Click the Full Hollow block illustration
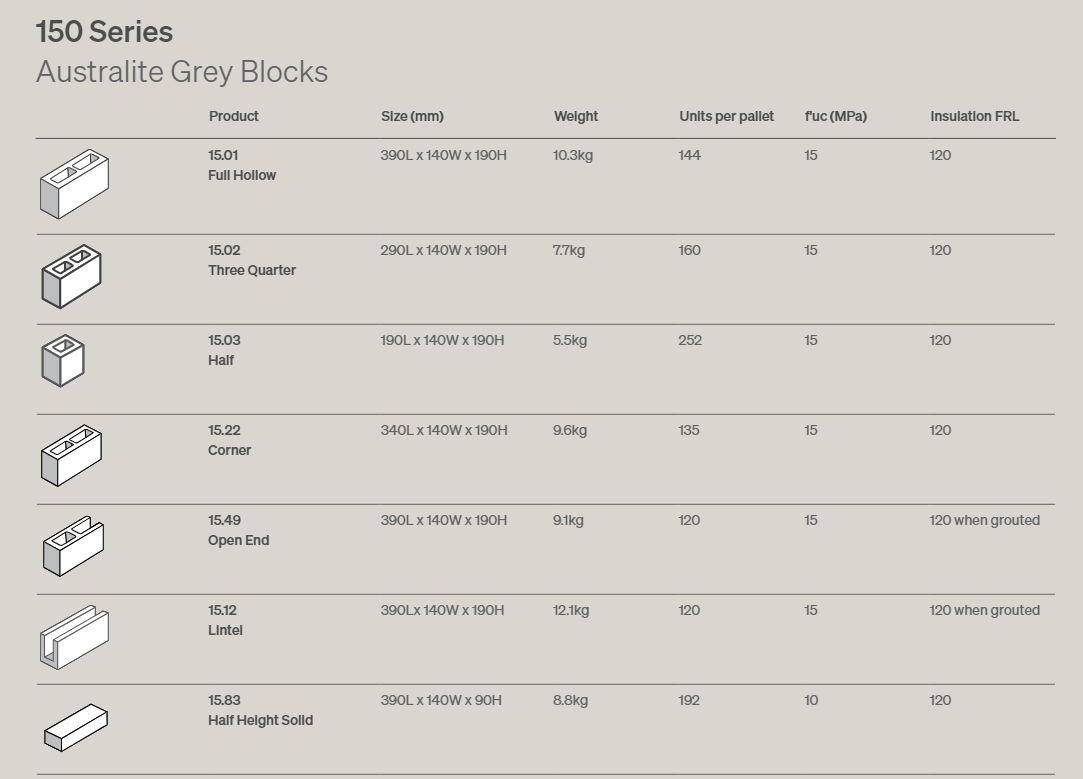The image size is (1083, 779). [74, 184]
